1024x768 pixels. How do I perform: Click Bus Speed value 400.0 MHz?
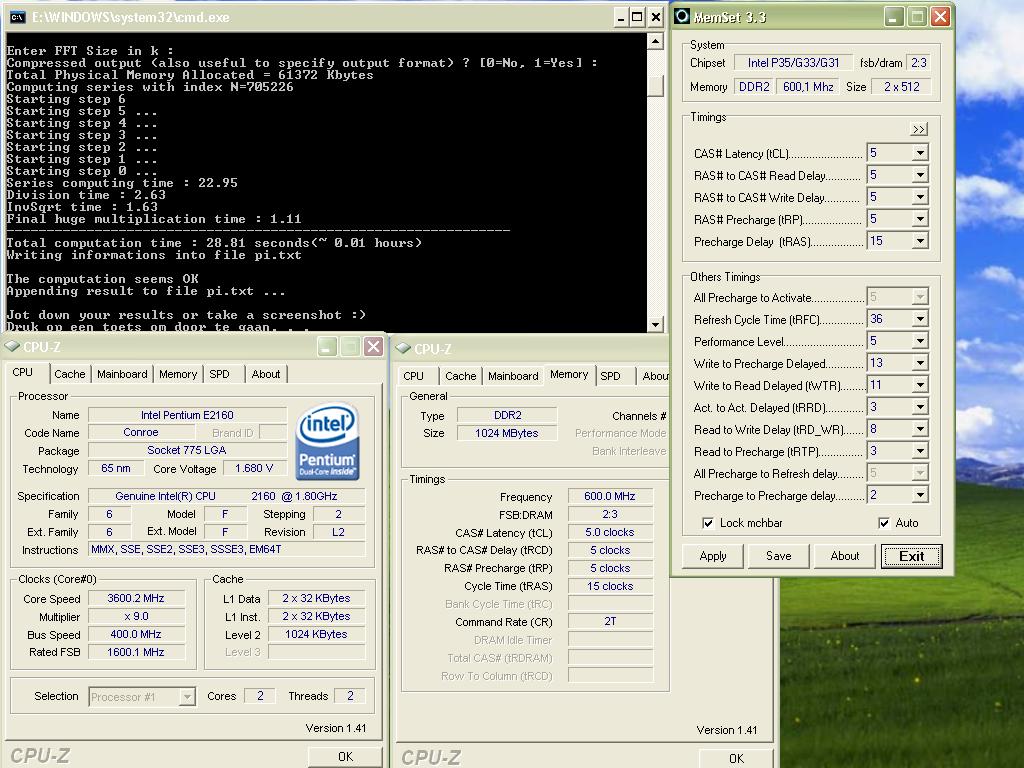pos(136,634)
